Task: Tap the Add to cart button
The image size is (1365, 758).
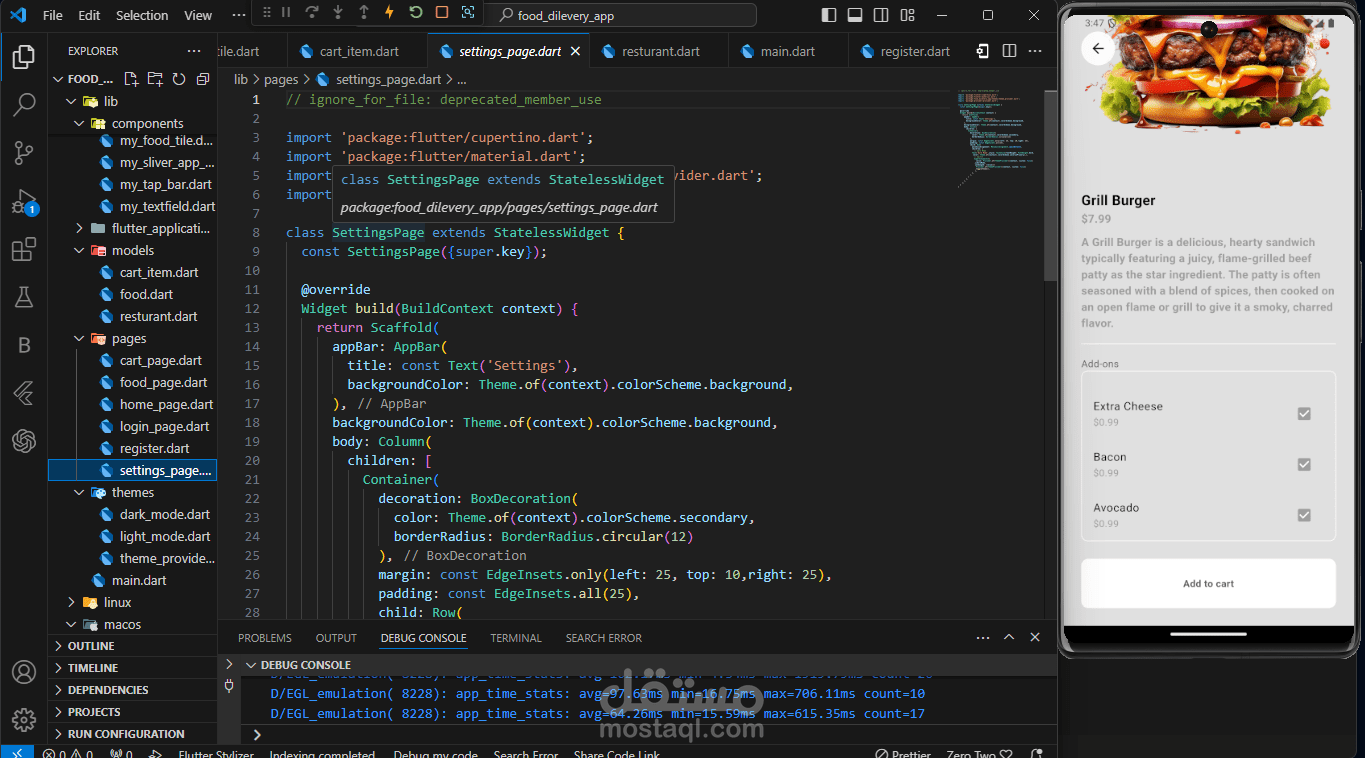Action: [1208, 583]
